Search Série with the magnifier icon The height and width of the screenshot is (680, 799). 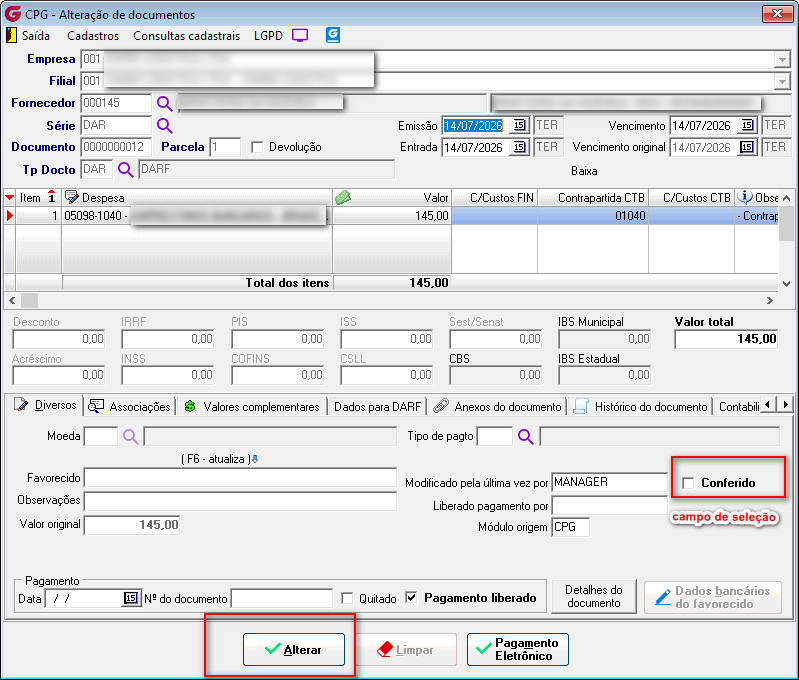click(x=165, y=125)
